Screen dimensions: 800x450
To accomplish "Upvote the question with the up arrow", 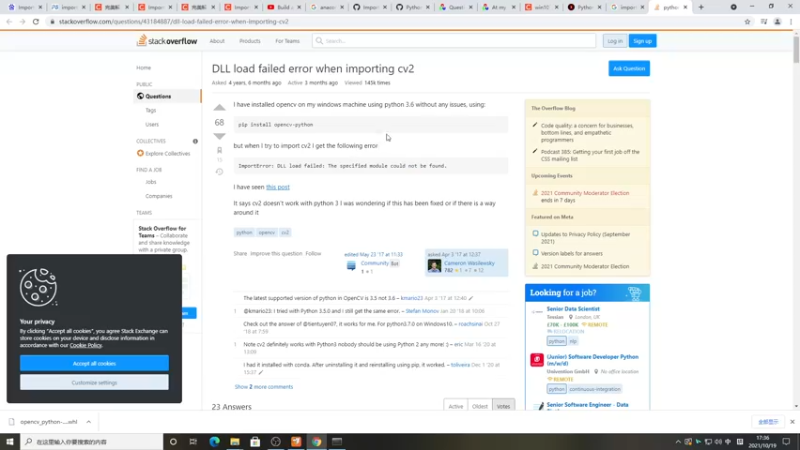I will tap(219, 107).
